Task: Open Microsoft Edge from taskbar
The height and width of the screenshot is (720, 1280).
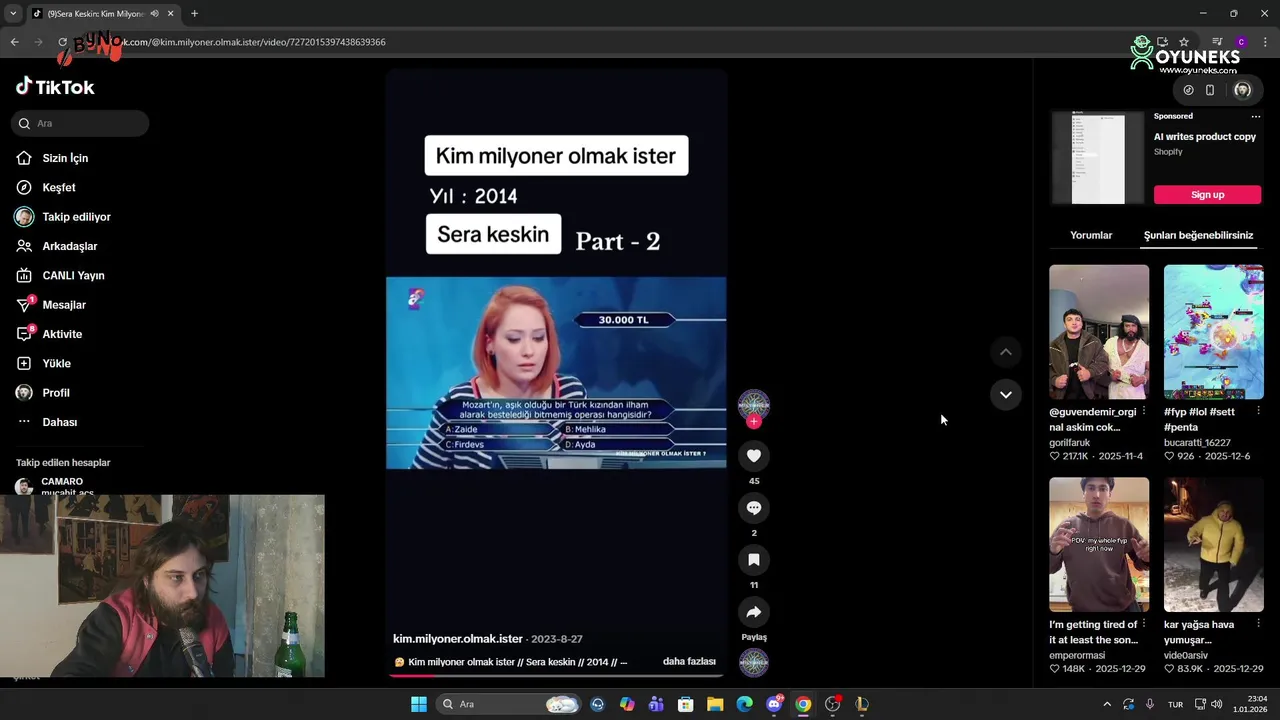Action: coord(744,704)
